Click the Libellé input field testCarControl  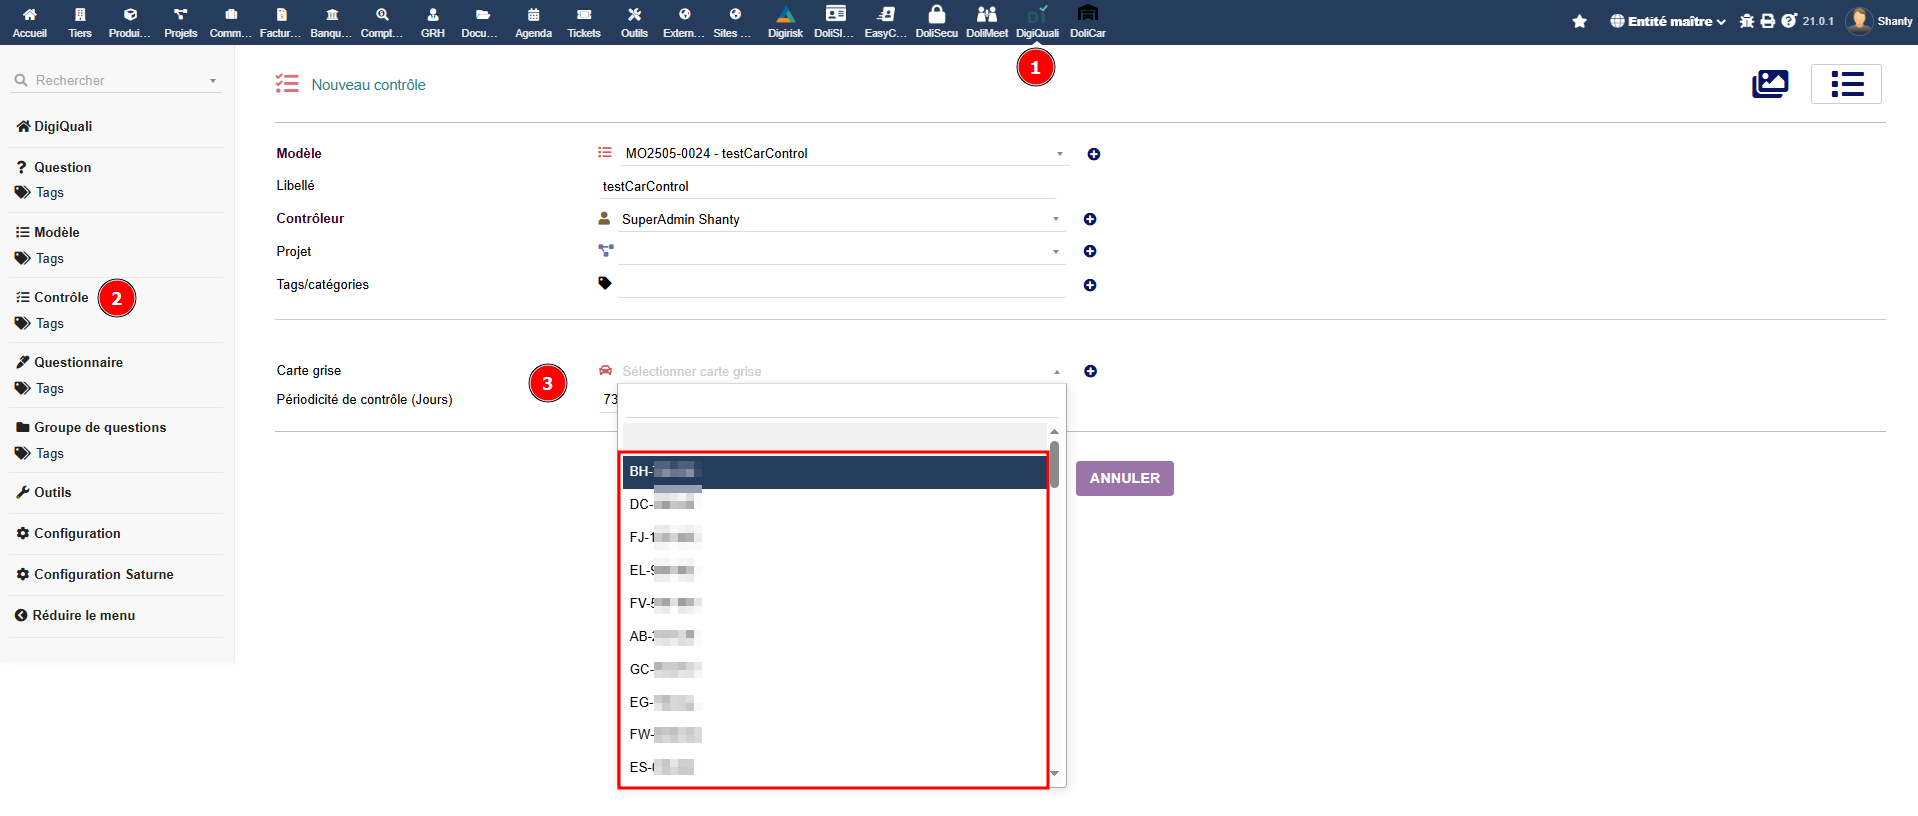coord(827,186)
